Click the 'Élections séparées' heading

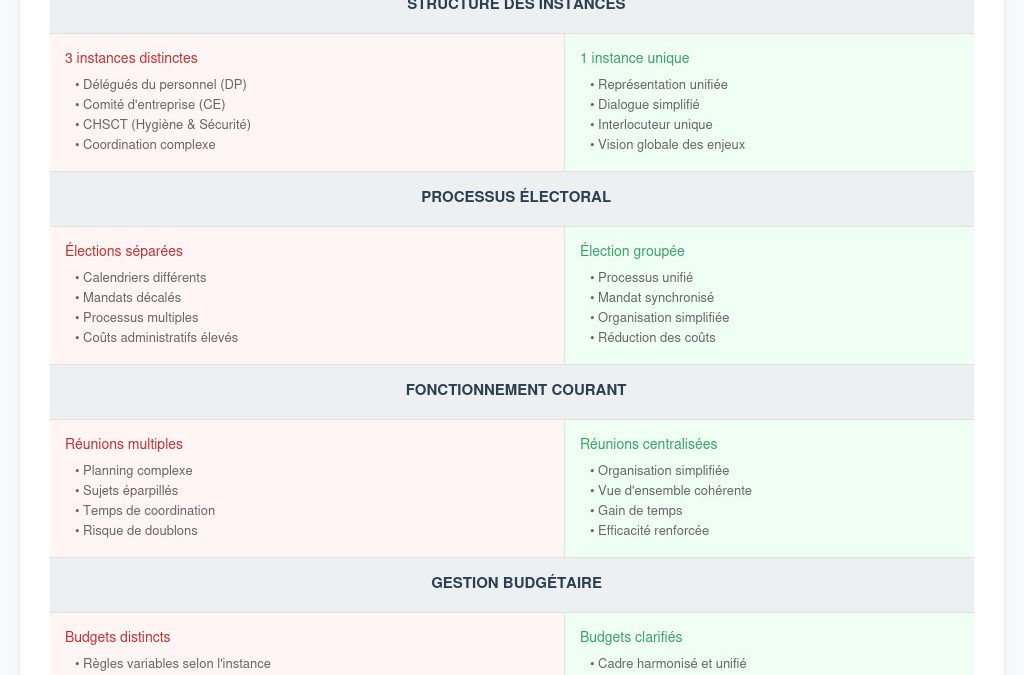[124, 251]
